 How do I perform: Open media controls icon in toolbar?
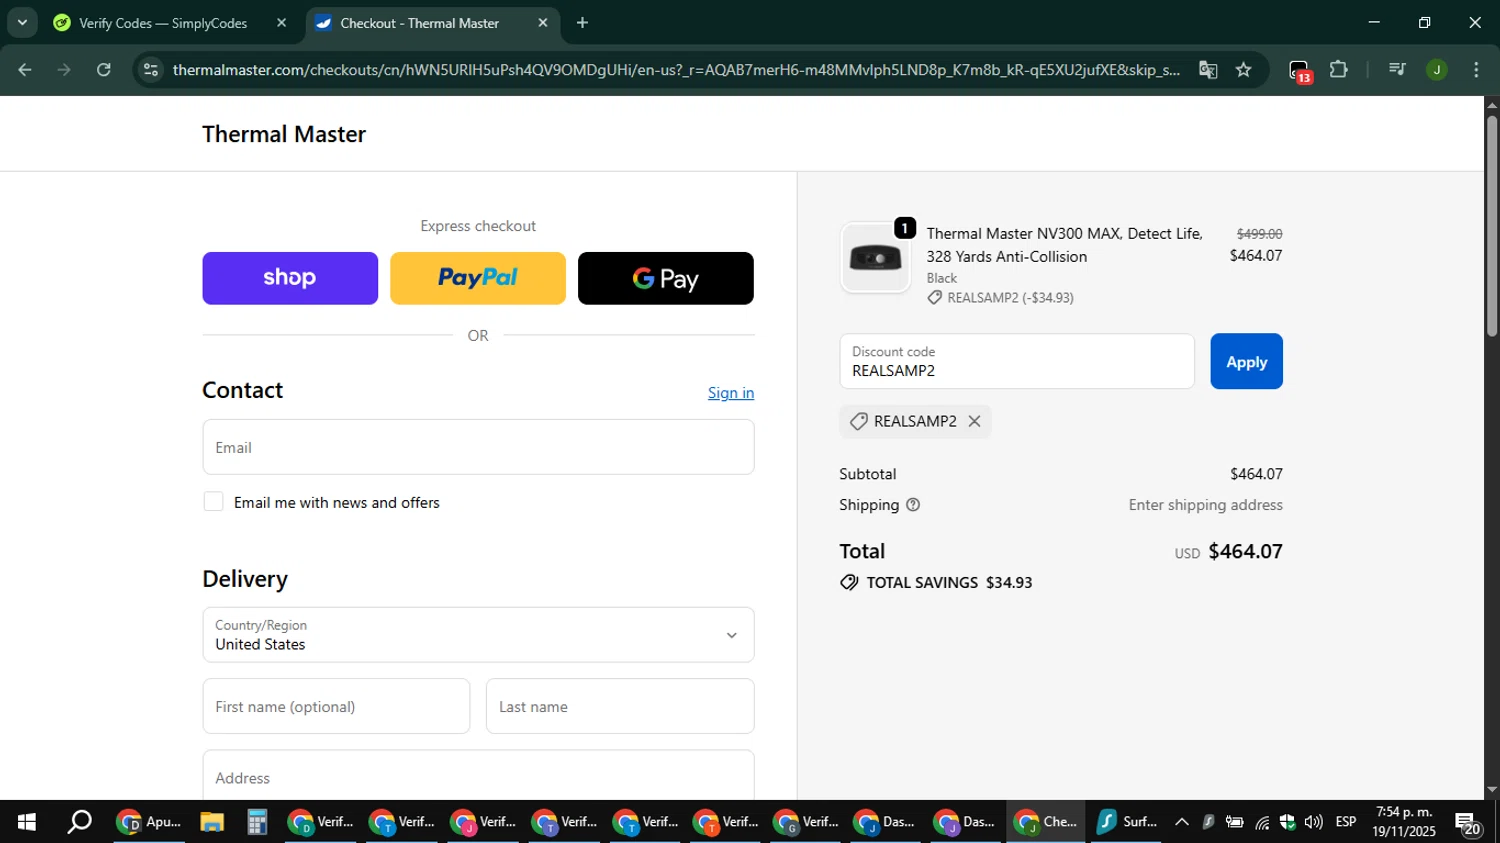[x=1397, y=70]
